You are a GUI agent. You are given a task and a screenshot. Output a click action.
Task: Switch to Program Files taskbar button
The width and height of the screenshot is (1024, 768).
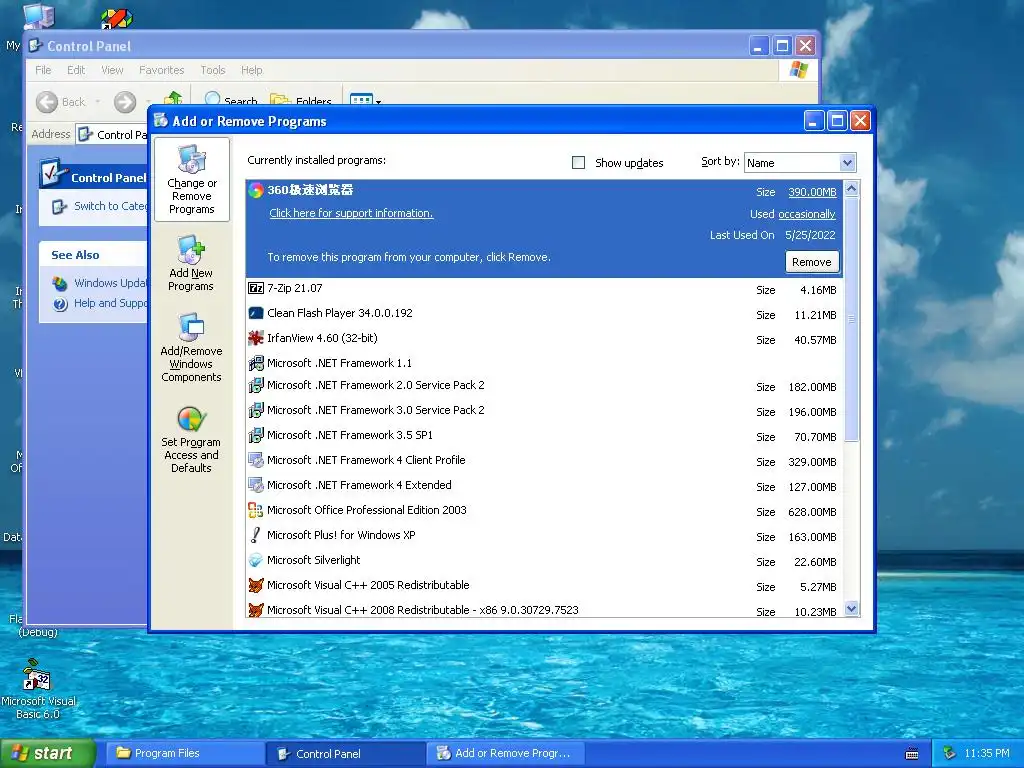[185, 754]
